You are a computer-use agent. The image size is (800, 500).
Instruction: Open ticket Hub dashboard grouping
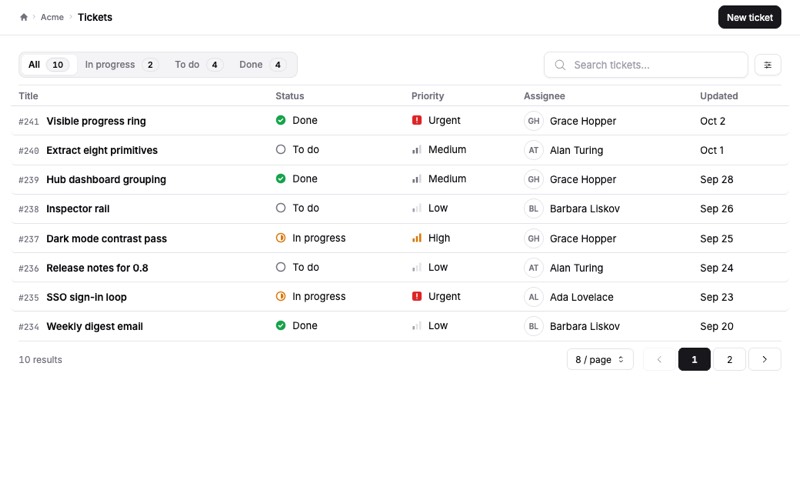point(106,180)
